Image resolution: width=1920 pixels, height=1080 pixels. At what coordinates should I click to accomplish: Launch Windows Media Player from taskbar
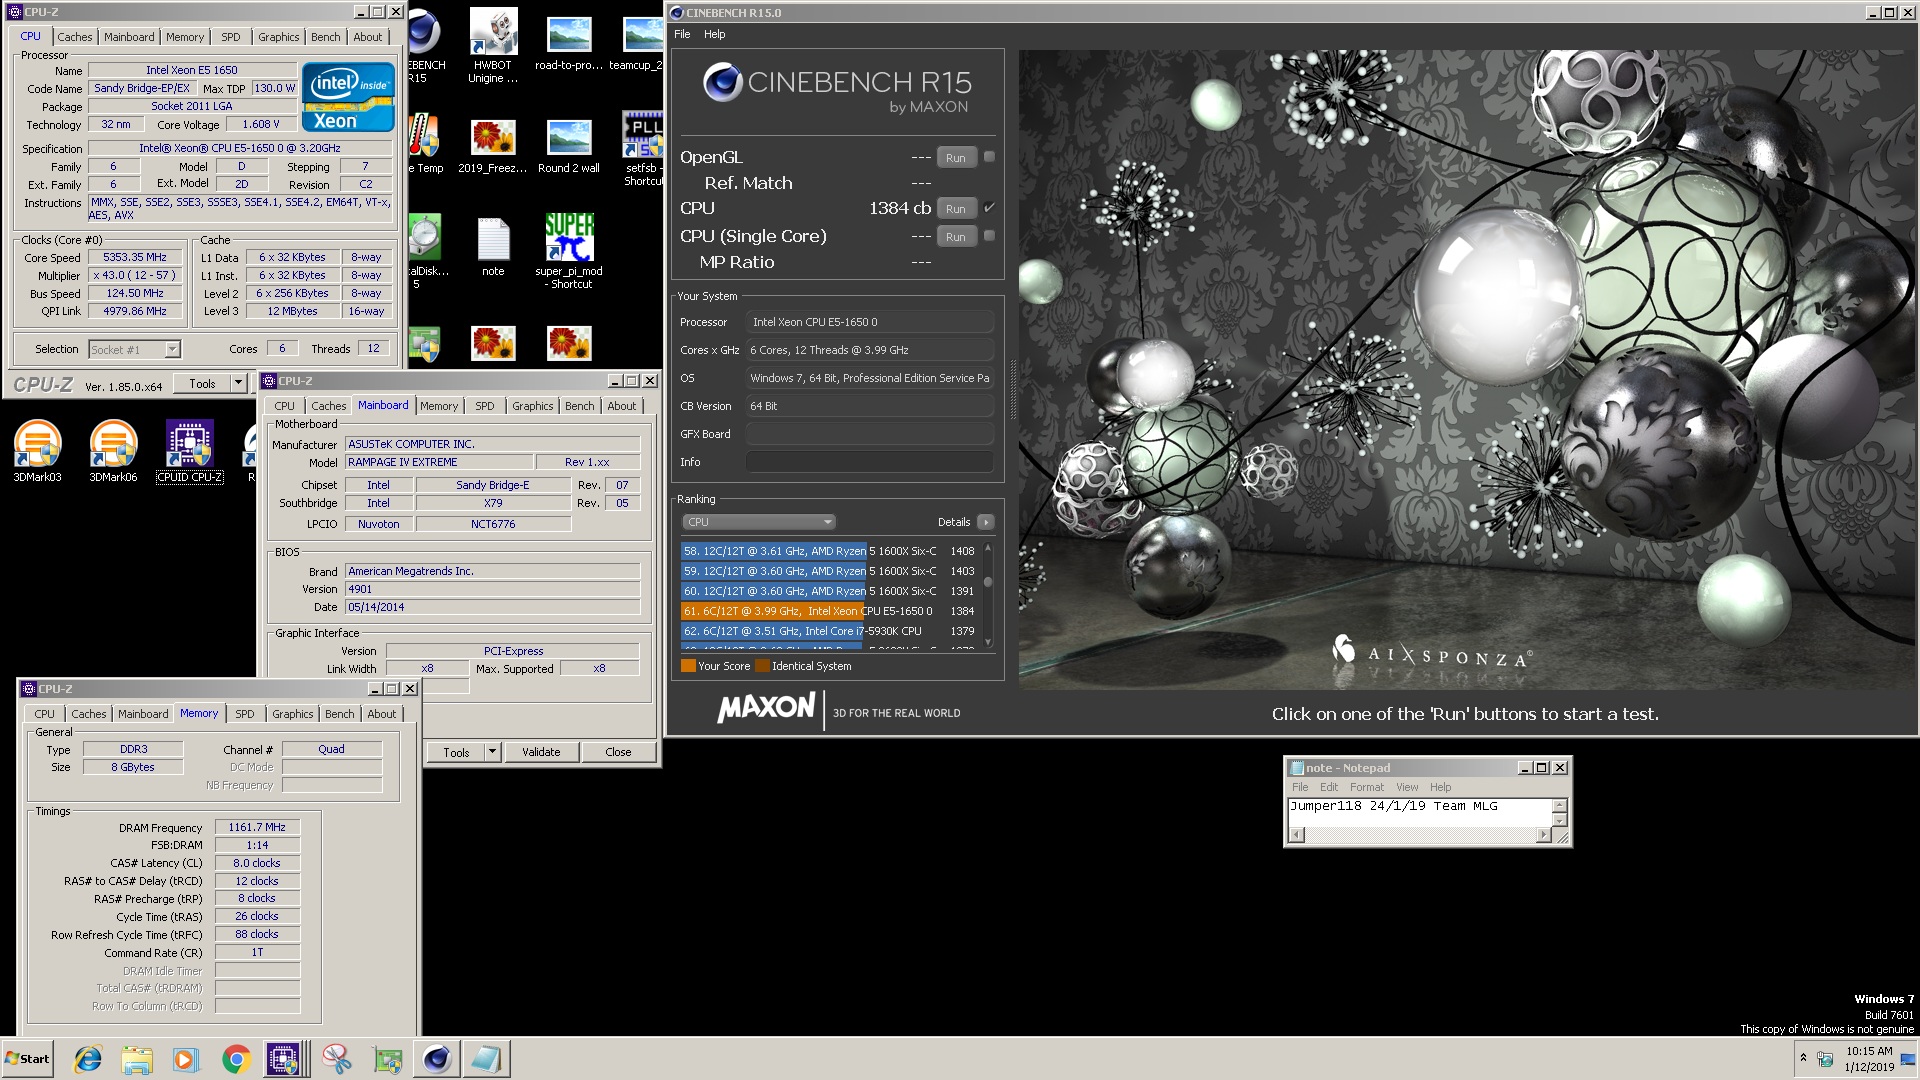tap(186, 1059)
